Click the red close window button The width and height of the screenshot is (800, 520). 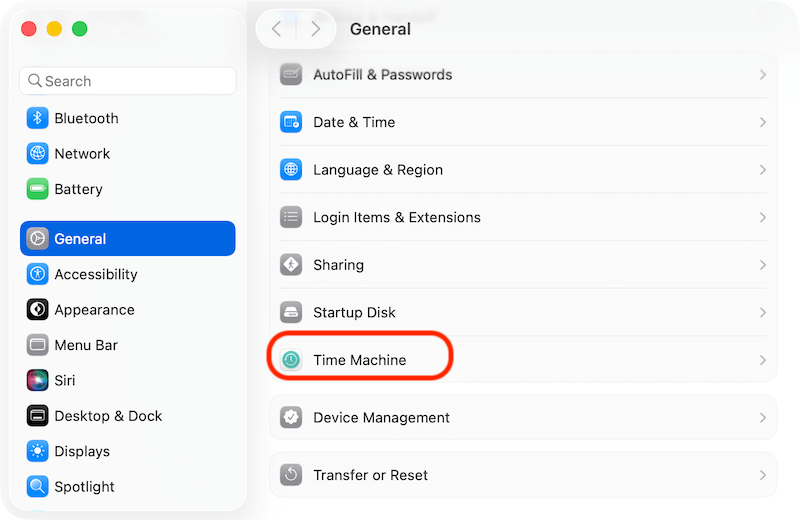[x=29, y=29]
